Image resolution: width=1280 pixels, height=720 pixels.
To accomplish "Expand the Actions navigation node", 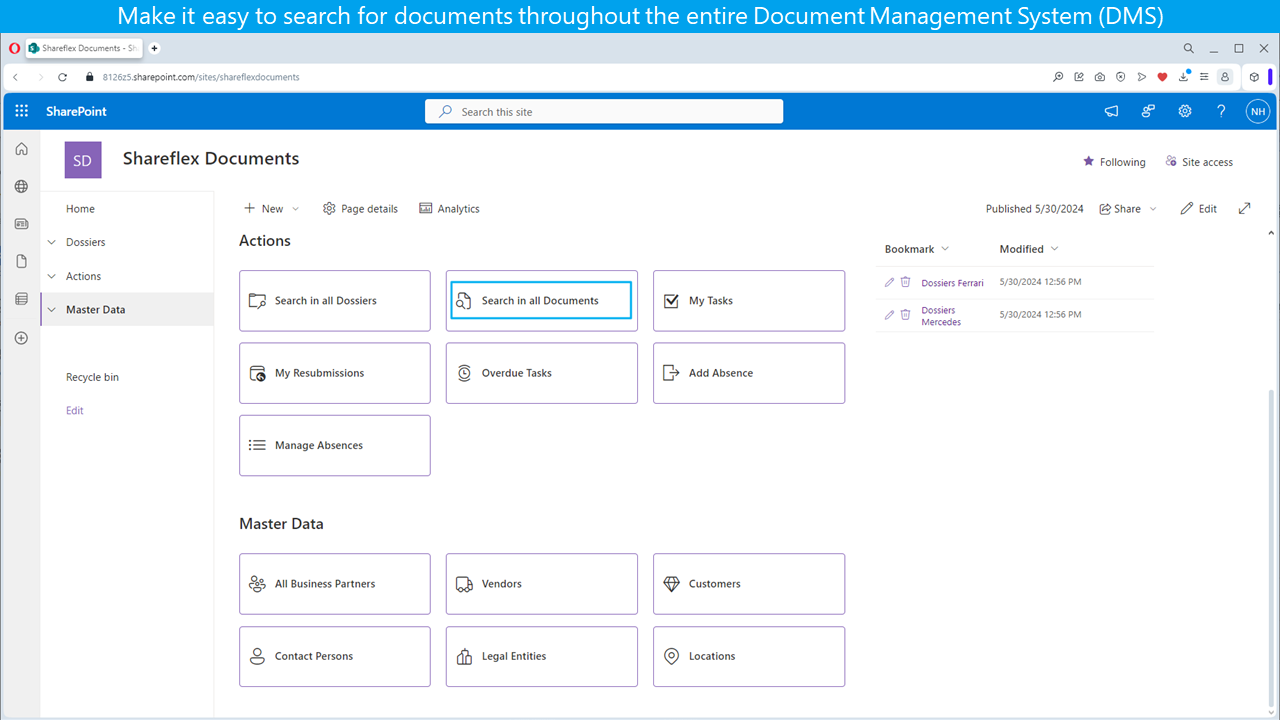I will [52, 276].
